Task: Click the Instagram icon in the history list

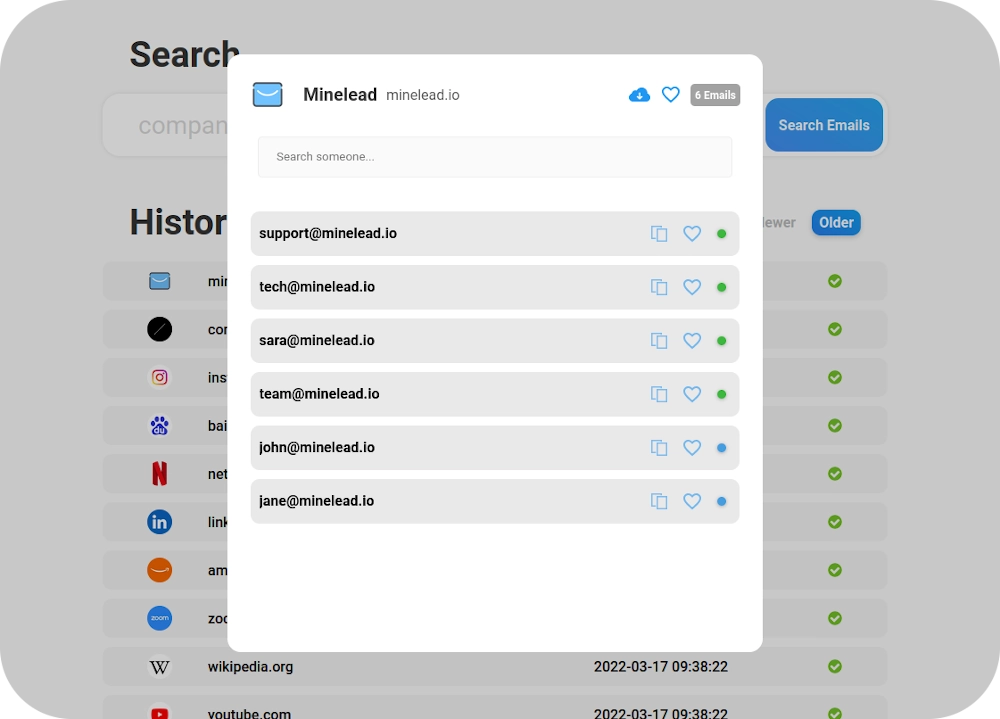Action: point(159,377)
